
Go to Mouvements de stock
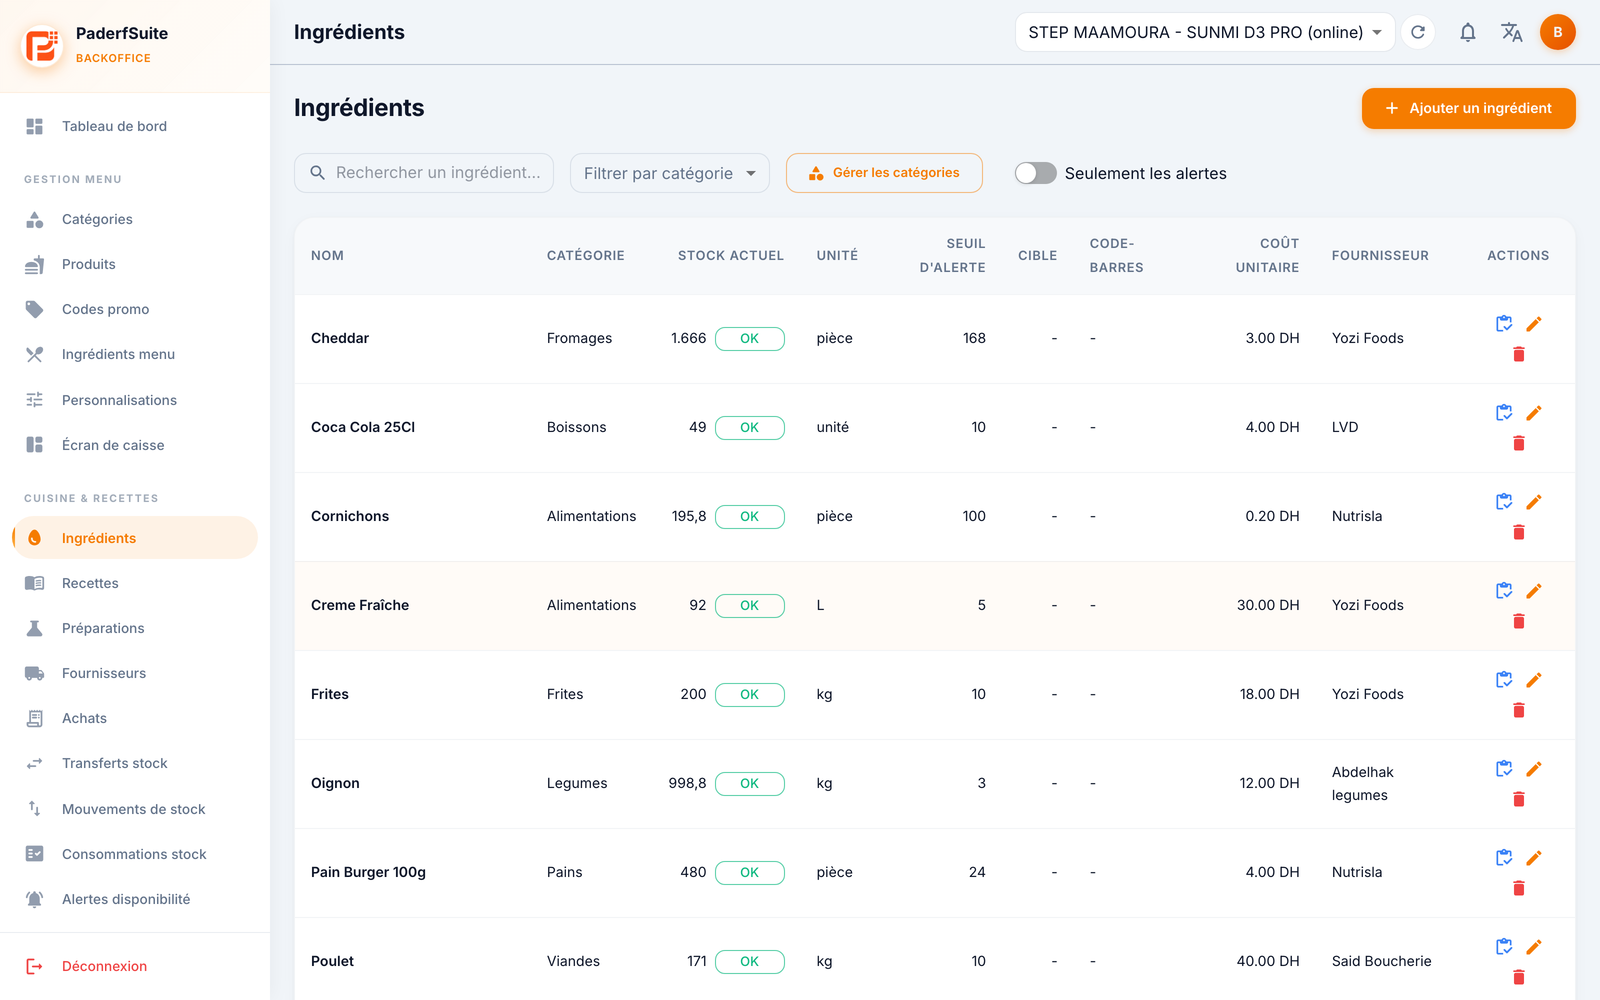click(x=135, y=809)
